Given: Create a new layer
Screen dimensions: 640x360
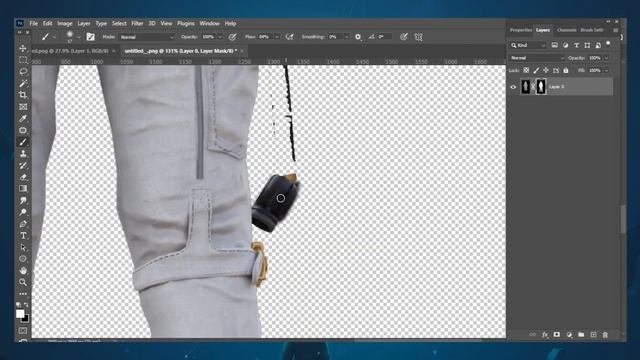Looking at the screenshot, I should click(x=593, y=335).
